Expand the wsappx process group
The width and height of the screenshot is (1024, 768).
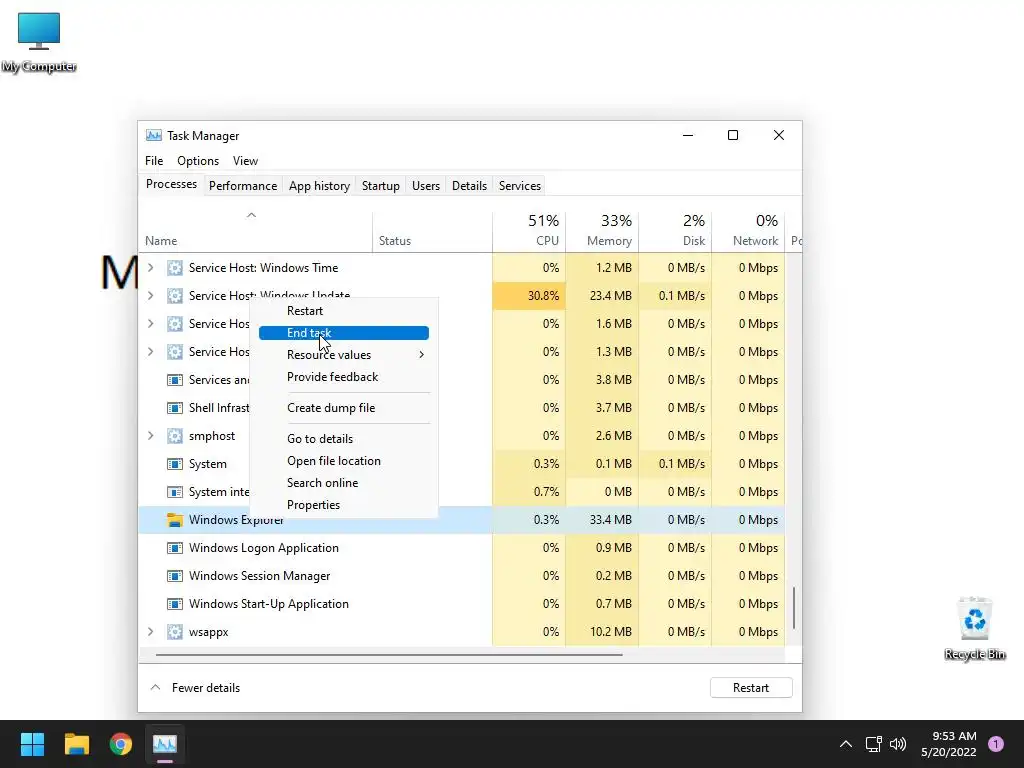151,632
